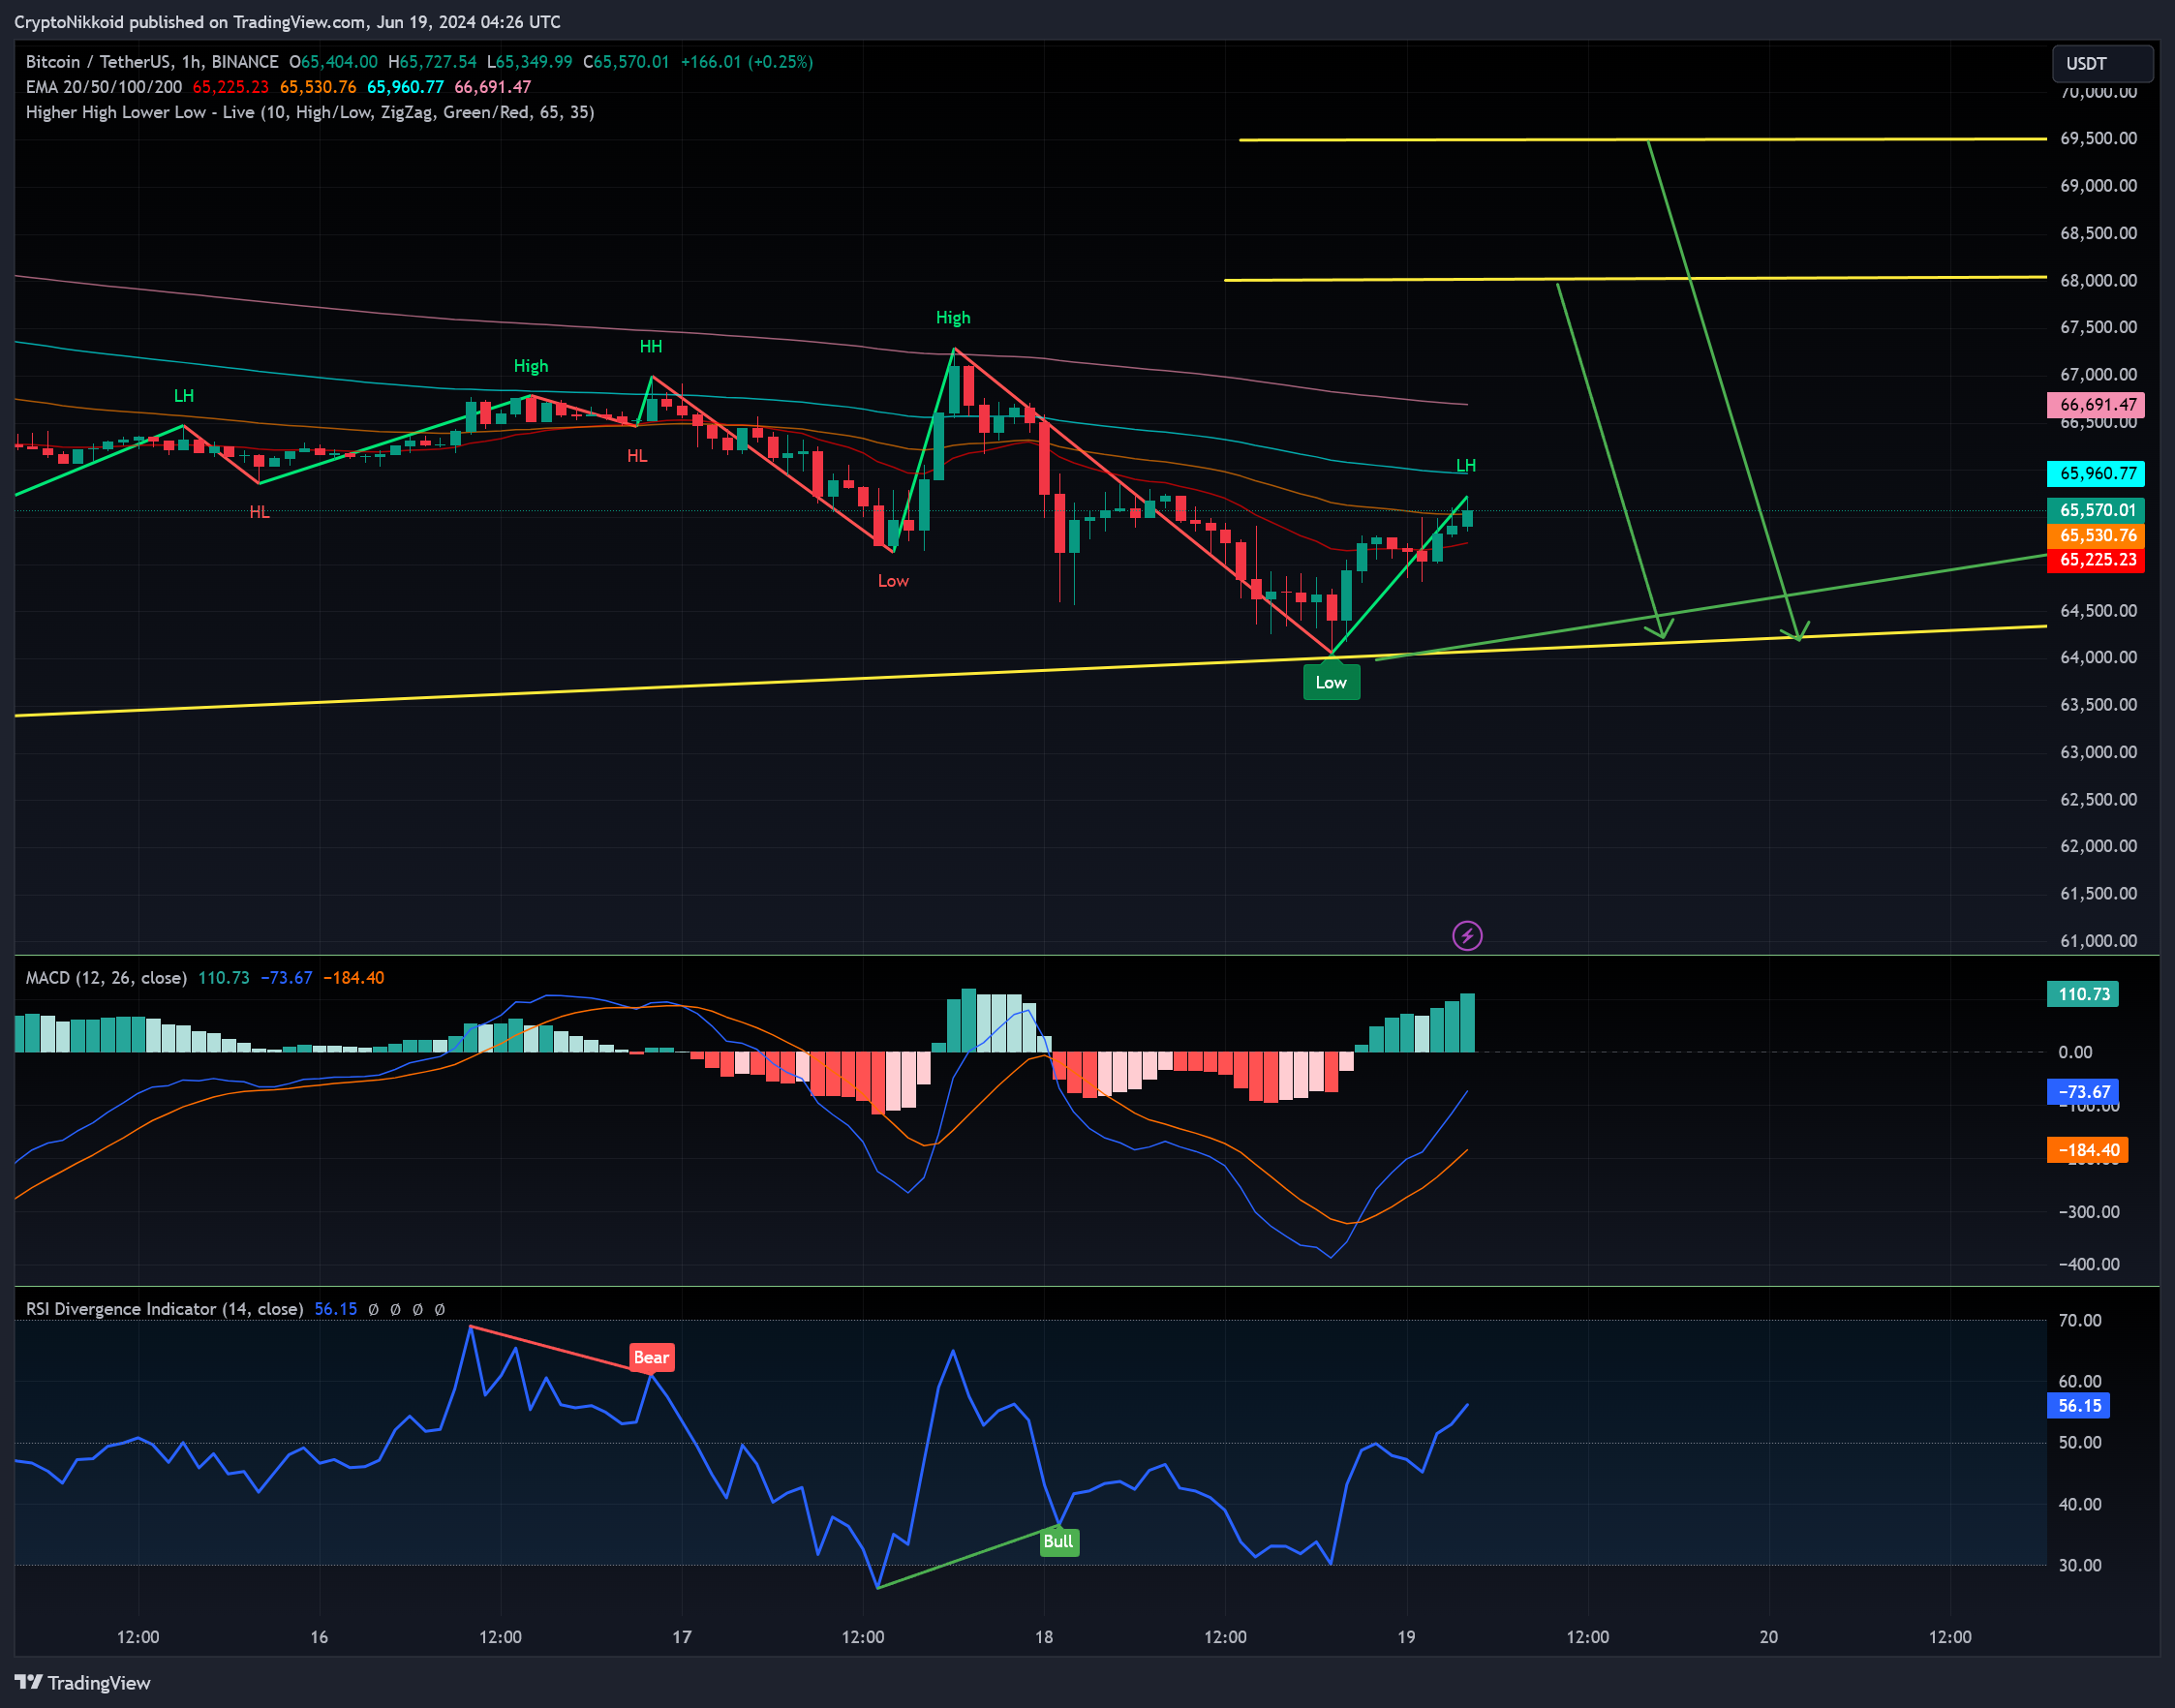Click the date 19 on time axis
The image size is (2175, 1708).
1406,1637
